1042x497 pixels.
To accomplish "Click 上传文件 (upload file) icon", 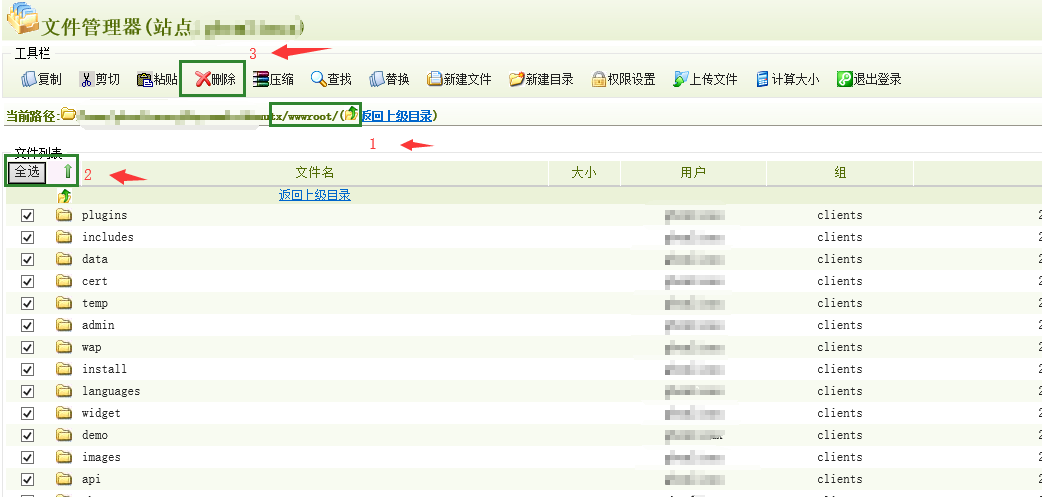I will coord(681,79).
